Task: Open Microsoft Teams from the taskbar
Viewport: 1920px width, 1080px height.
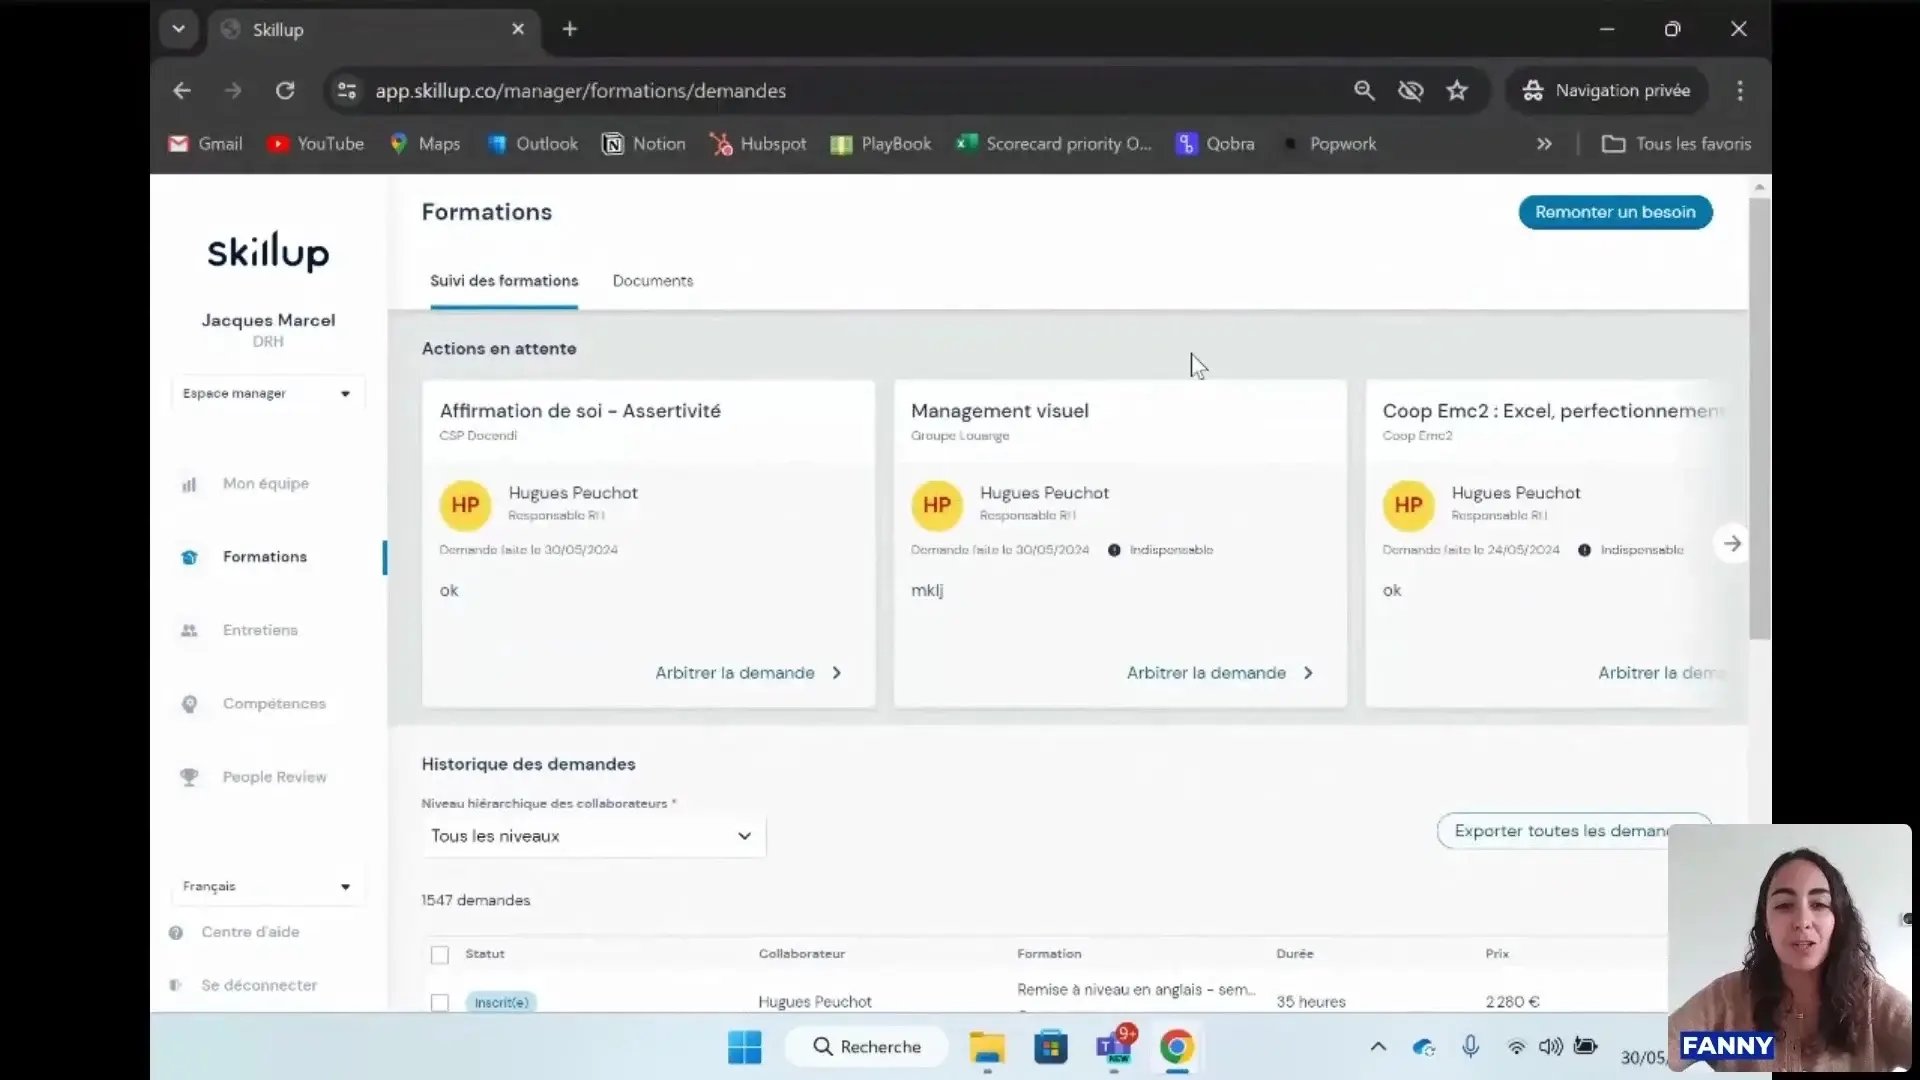Action: (x=1114, y=1047)
